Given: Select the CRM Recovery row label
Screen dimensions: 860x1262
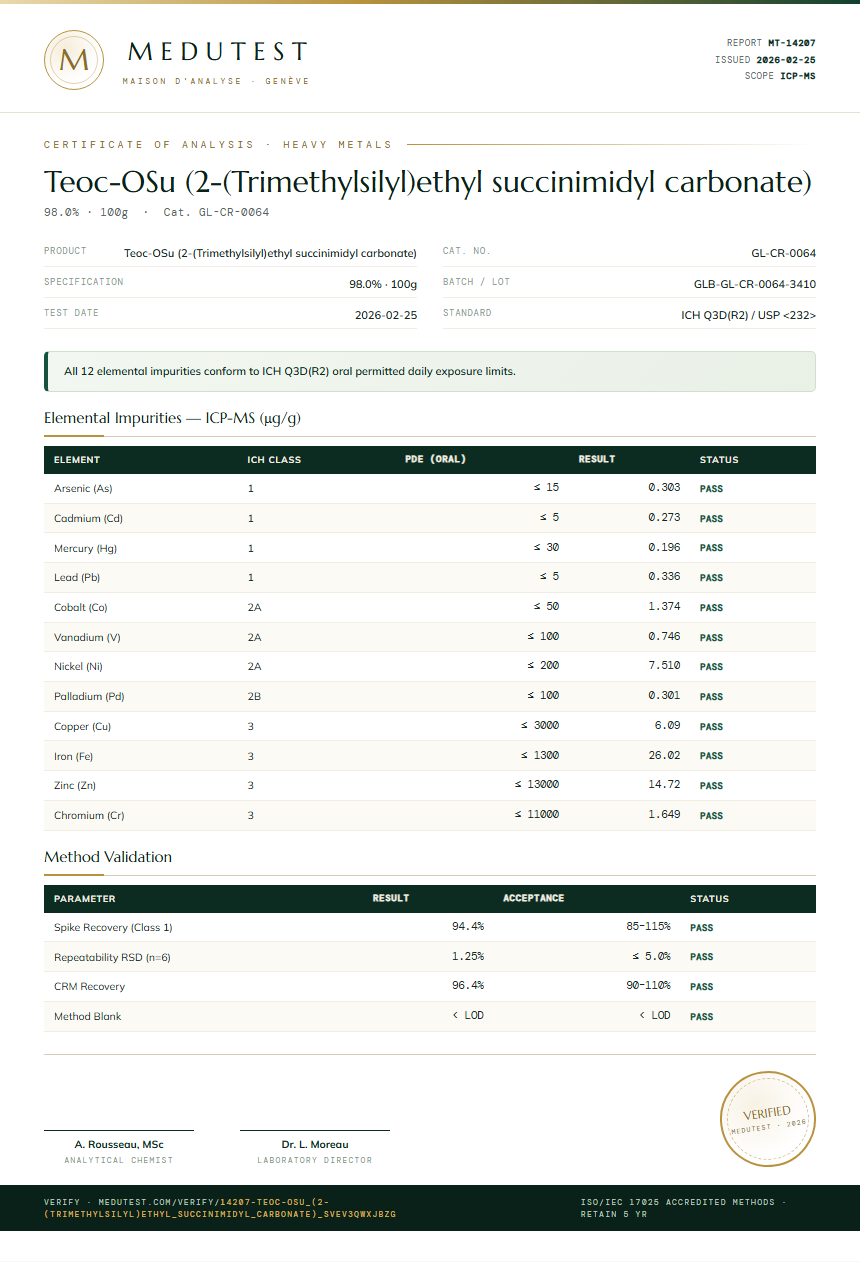Looking at the screenshot, I should 89,987.
